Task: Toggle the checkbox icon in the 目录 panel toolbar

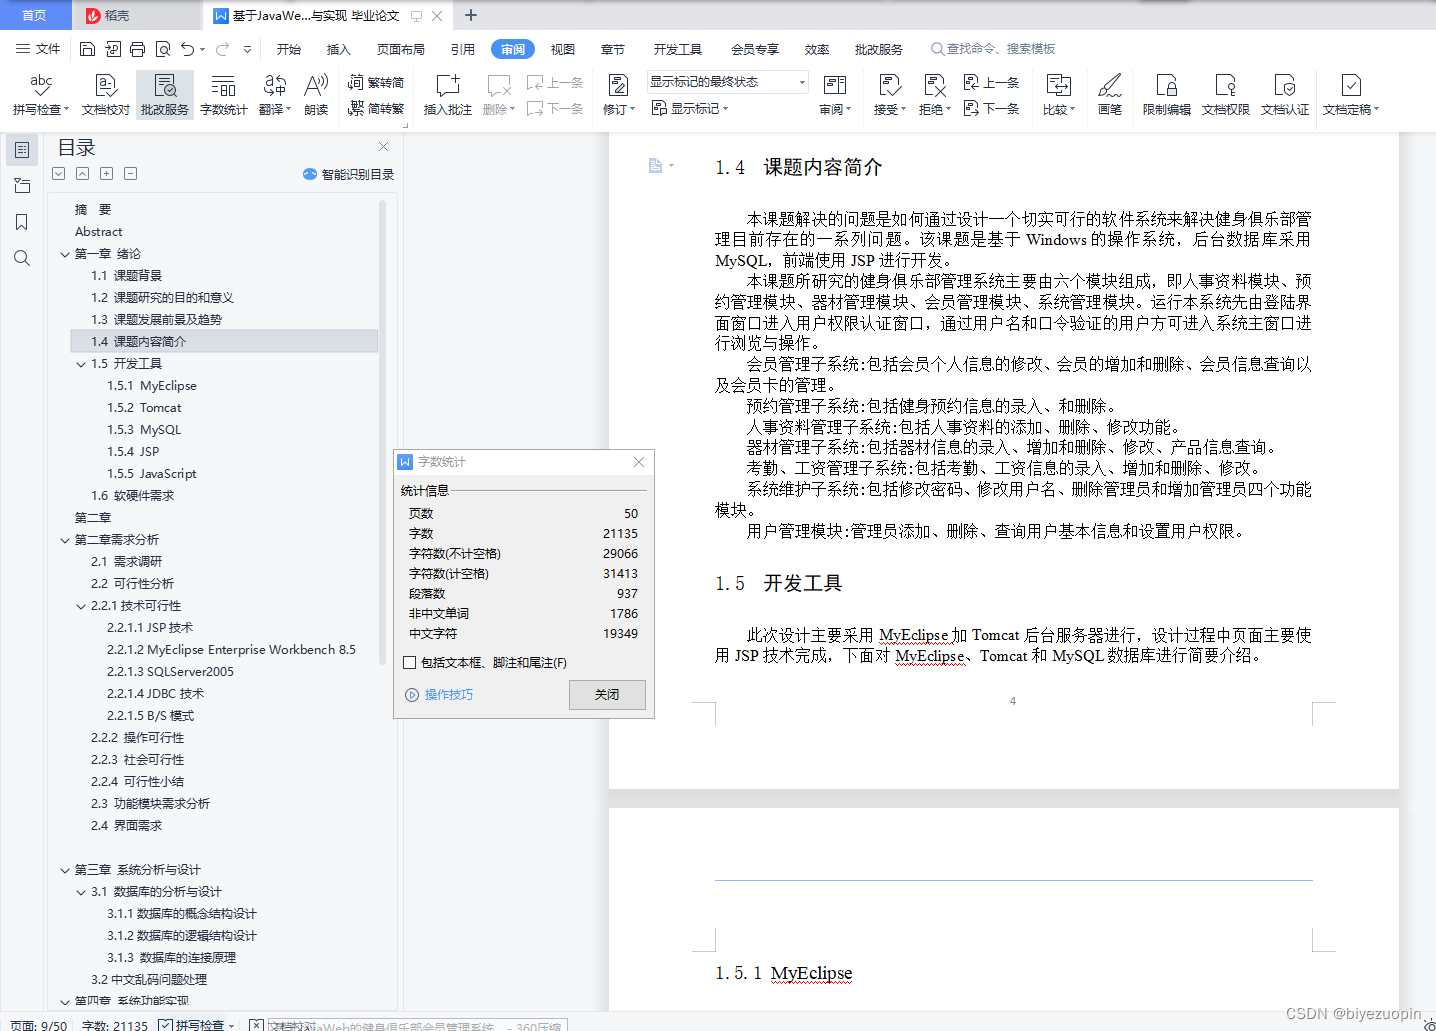Action: click(x=58, y=173)
